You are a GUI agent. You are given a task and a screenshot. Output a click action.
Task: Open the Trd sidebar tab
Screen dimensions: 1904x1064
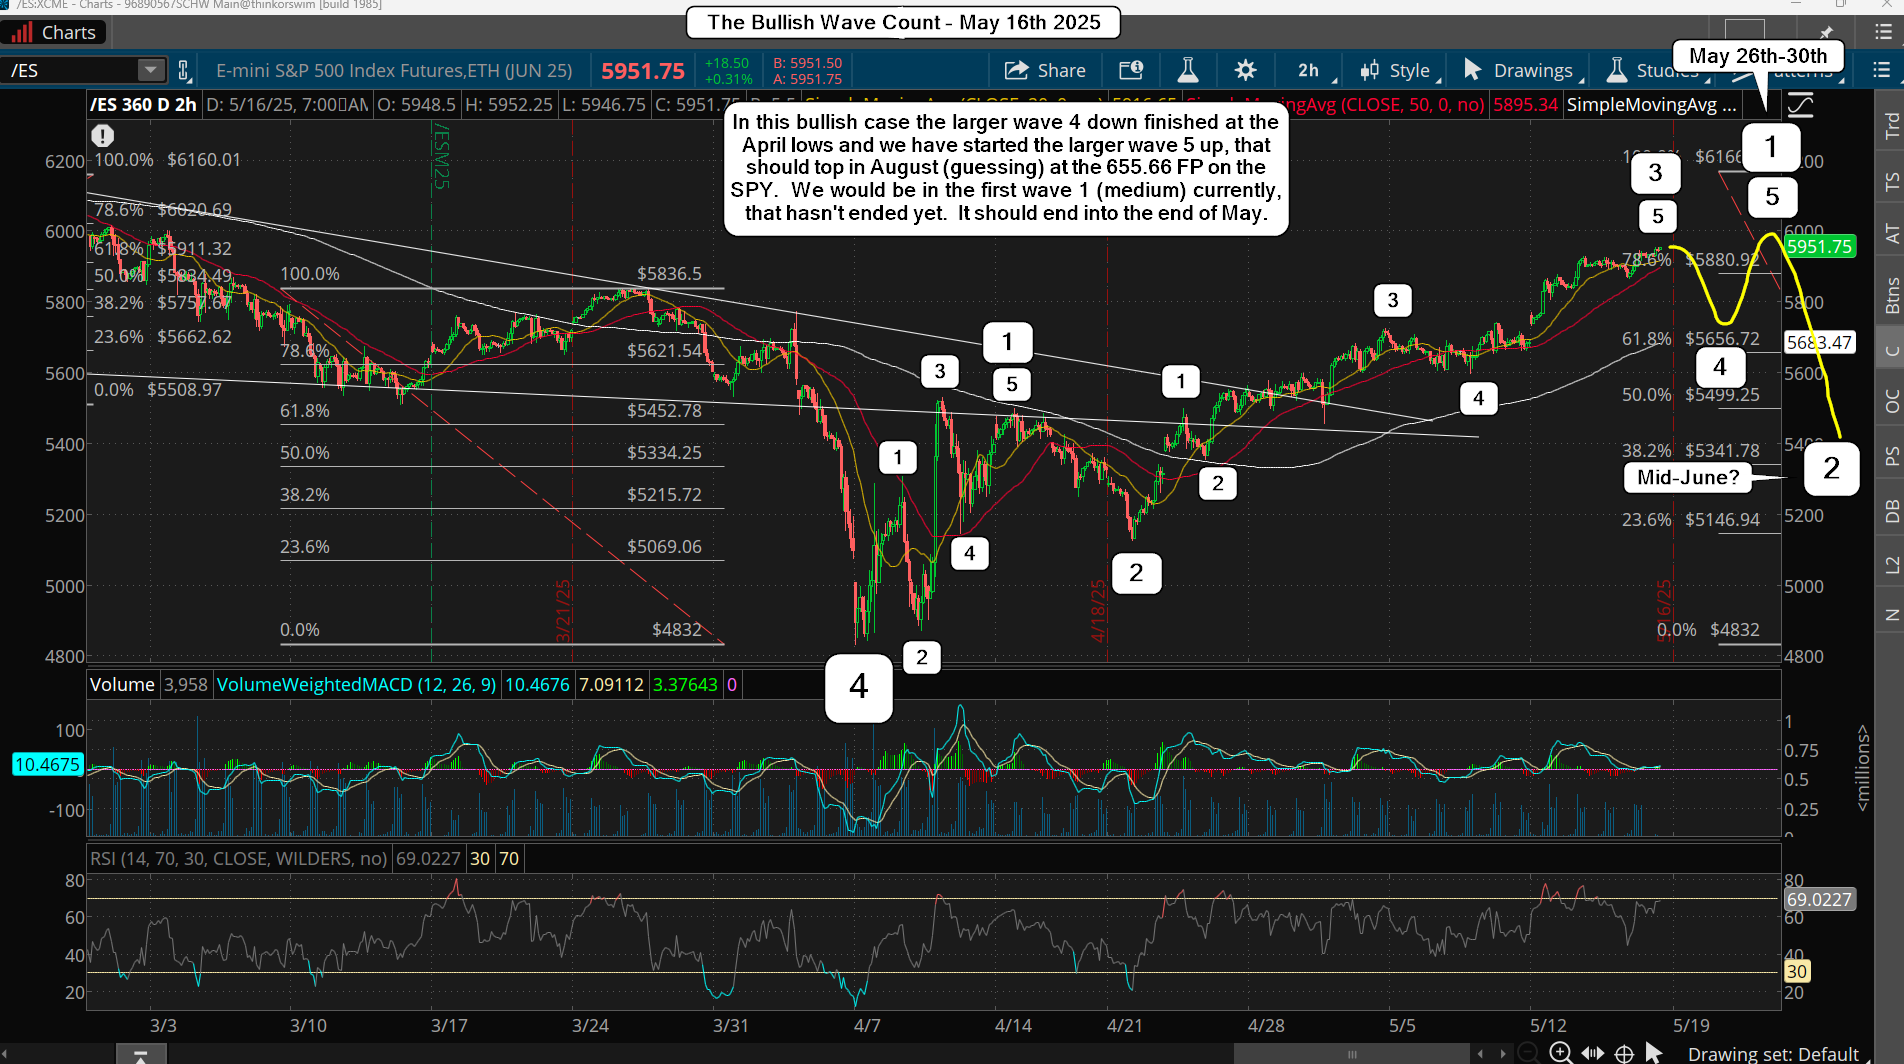click(x=1891, y=125)
